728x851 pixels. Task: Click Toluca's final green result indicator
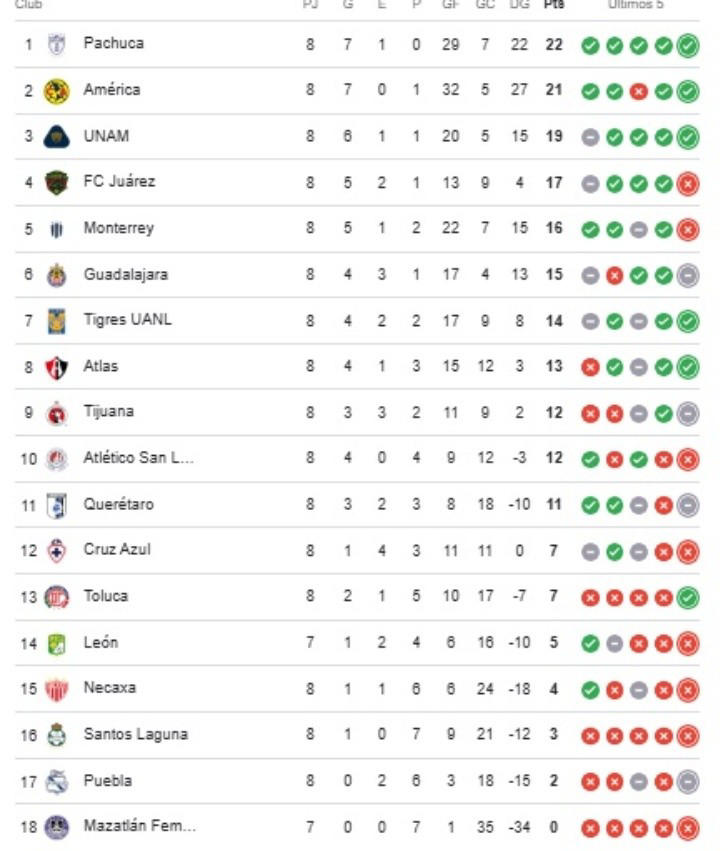click(x=688, y=595)
